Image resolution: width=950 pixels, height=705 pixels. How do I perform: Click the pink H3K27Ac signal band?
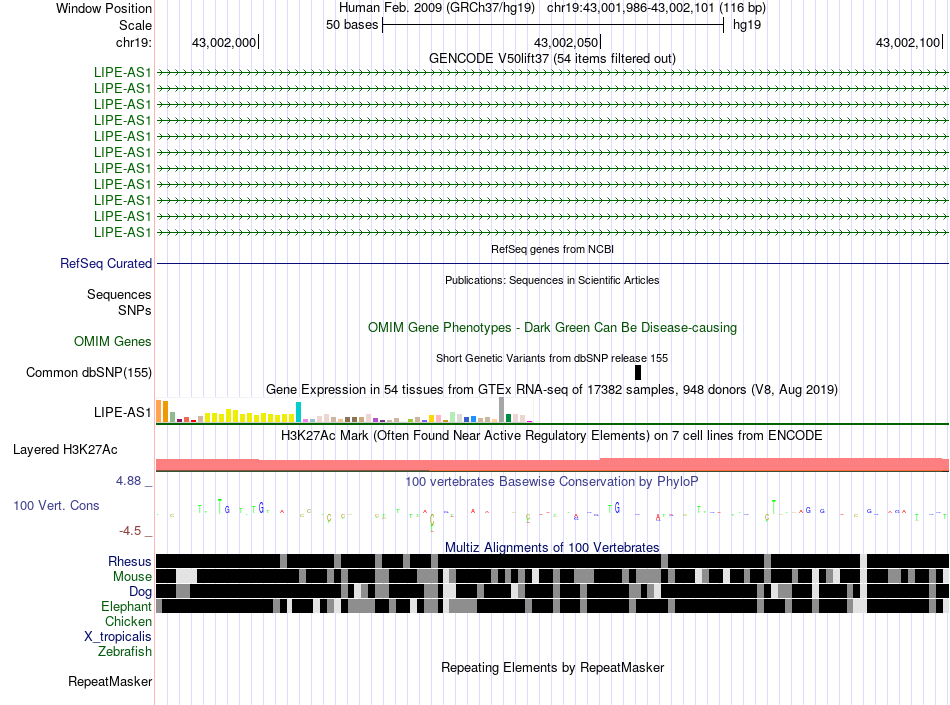pyautogui.click(x=553, y=465)
